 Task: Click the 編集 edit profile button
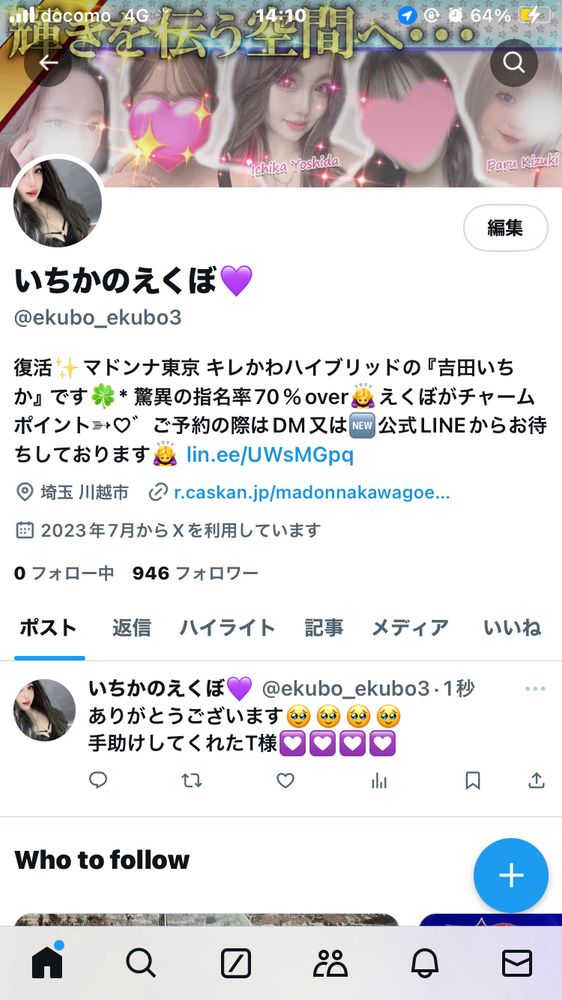[505, 228]
